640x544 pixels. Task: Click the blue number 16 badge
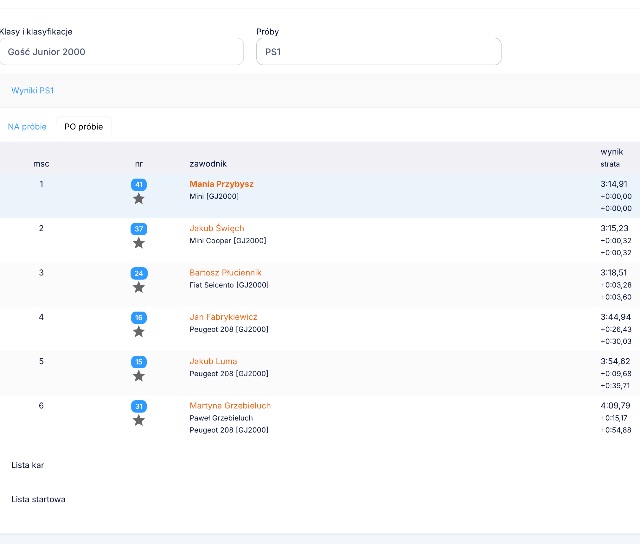click(139, 318)
